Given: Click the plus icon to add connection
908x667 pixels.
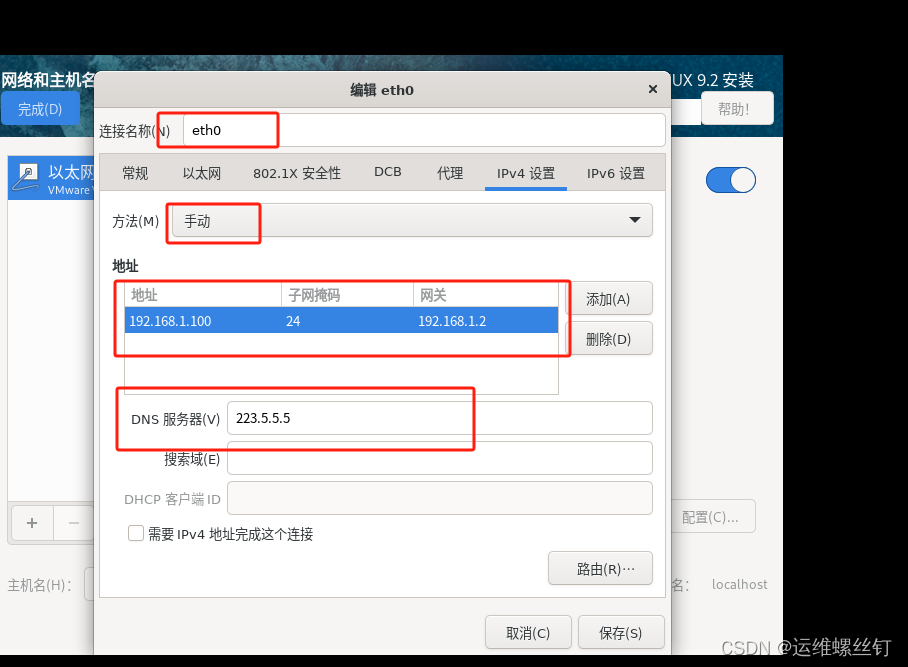Looking at the screenshot, I should [x=32, y=523].
